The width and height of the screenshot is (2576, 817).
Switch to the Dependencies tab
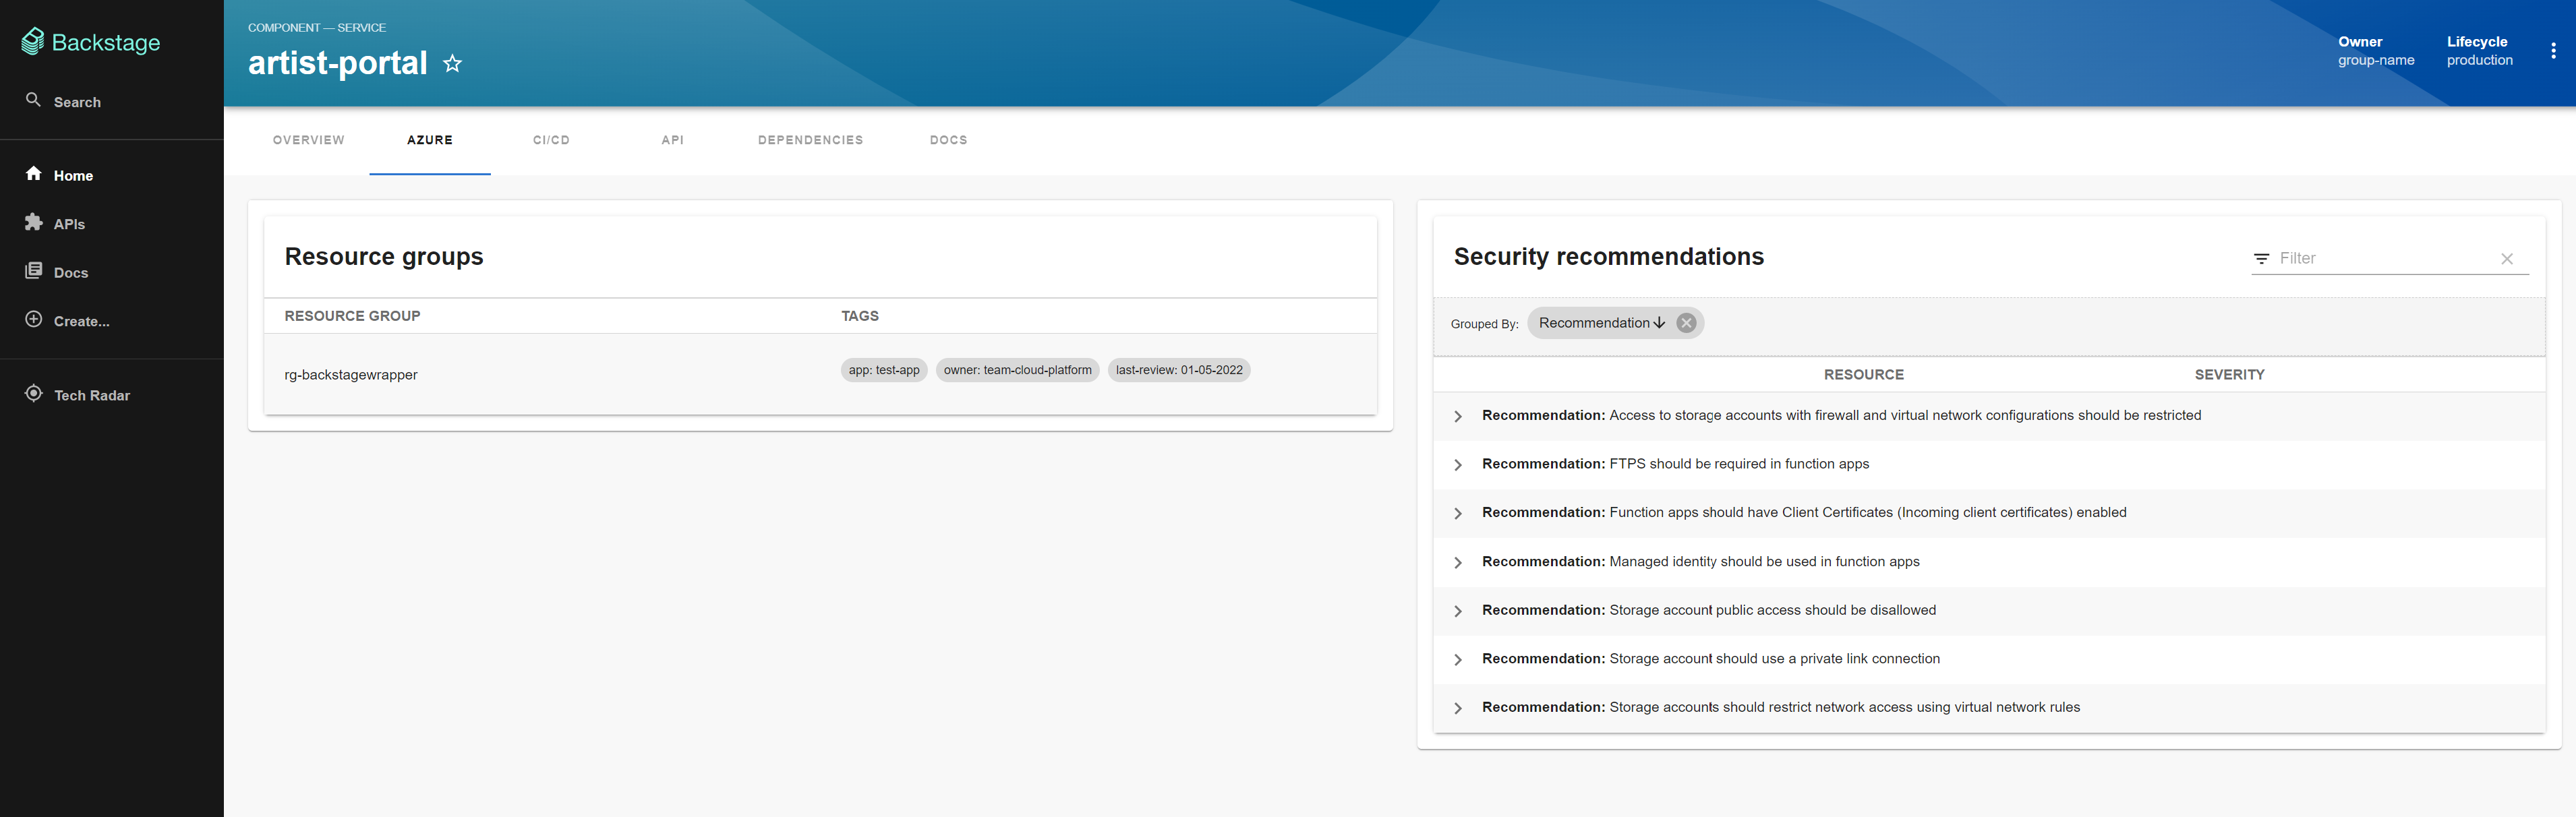coord(810,140)
